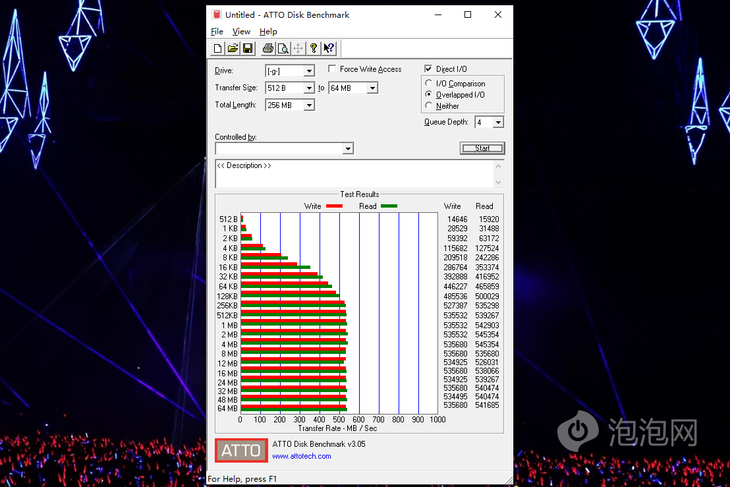Close the ATTO Disk Benchmark window

pyautogui.click(x=498, y=14)
